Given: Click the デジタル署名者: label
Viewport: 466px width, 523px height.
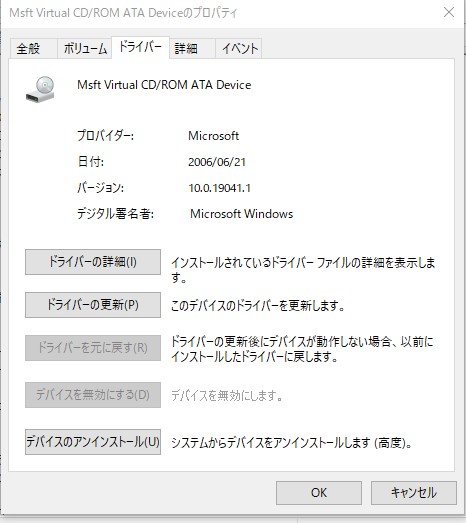Looking at the screenshot, I should [x=115, y=214].
